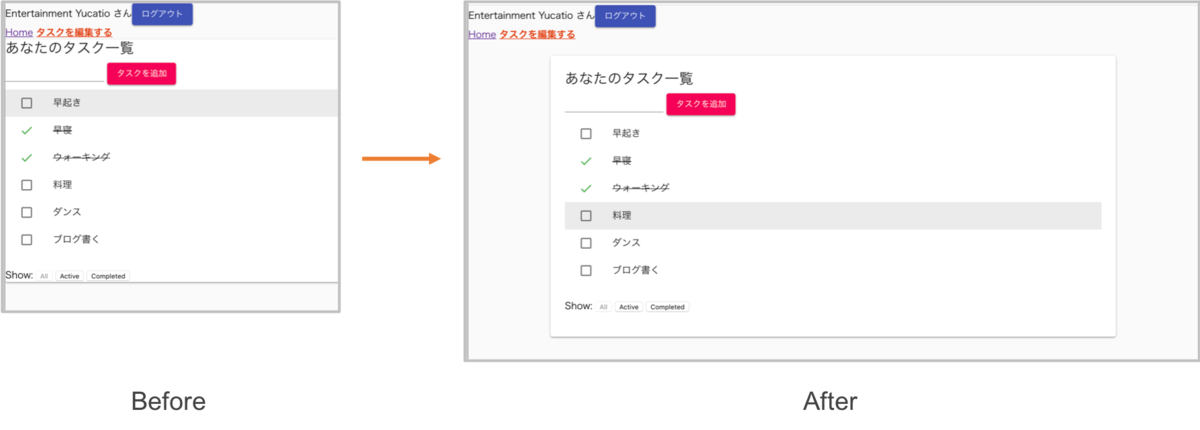Click strikethrough ウォーキング text in Before screenshot
1200x430 pixels.
pos(82,157)
